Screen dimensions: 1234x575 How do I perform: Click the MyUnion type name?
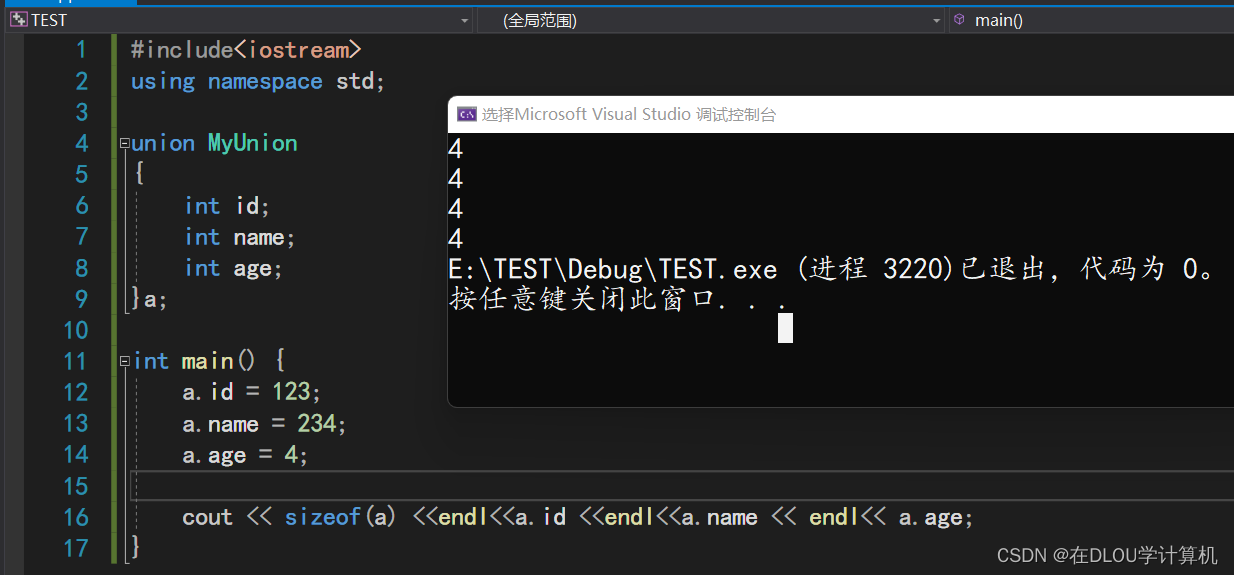[253, 143]
